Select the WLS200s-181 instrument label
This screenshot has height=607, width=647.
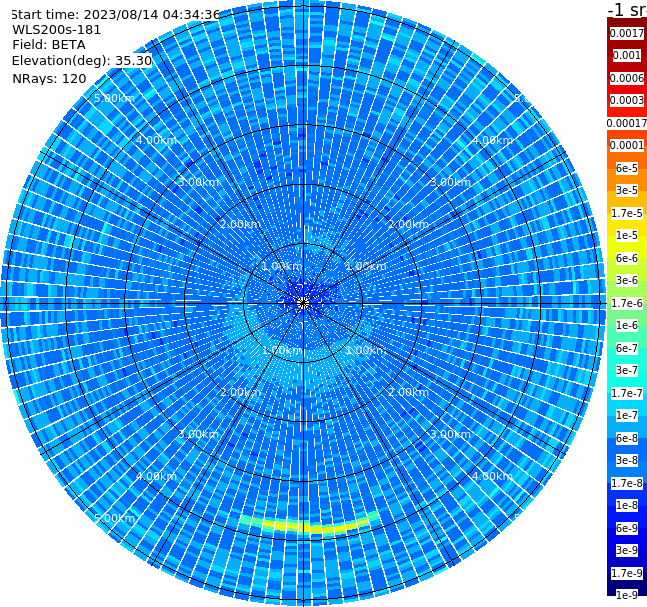coord(57,30)
